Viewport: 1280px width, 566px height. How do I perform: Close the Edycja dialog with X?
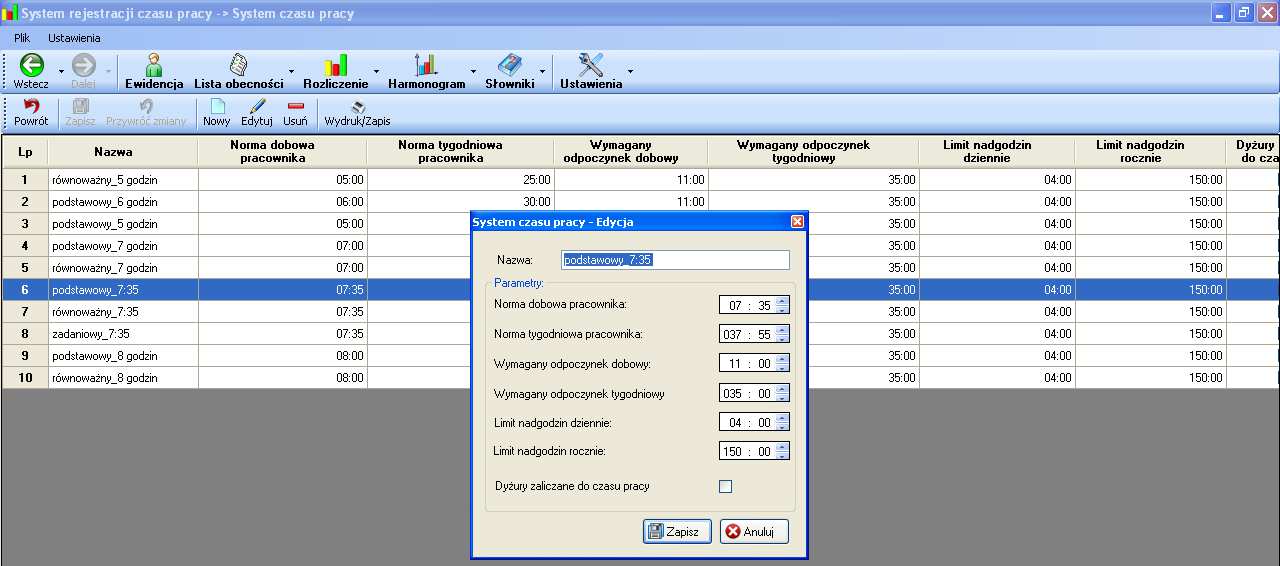click(797, 222)
